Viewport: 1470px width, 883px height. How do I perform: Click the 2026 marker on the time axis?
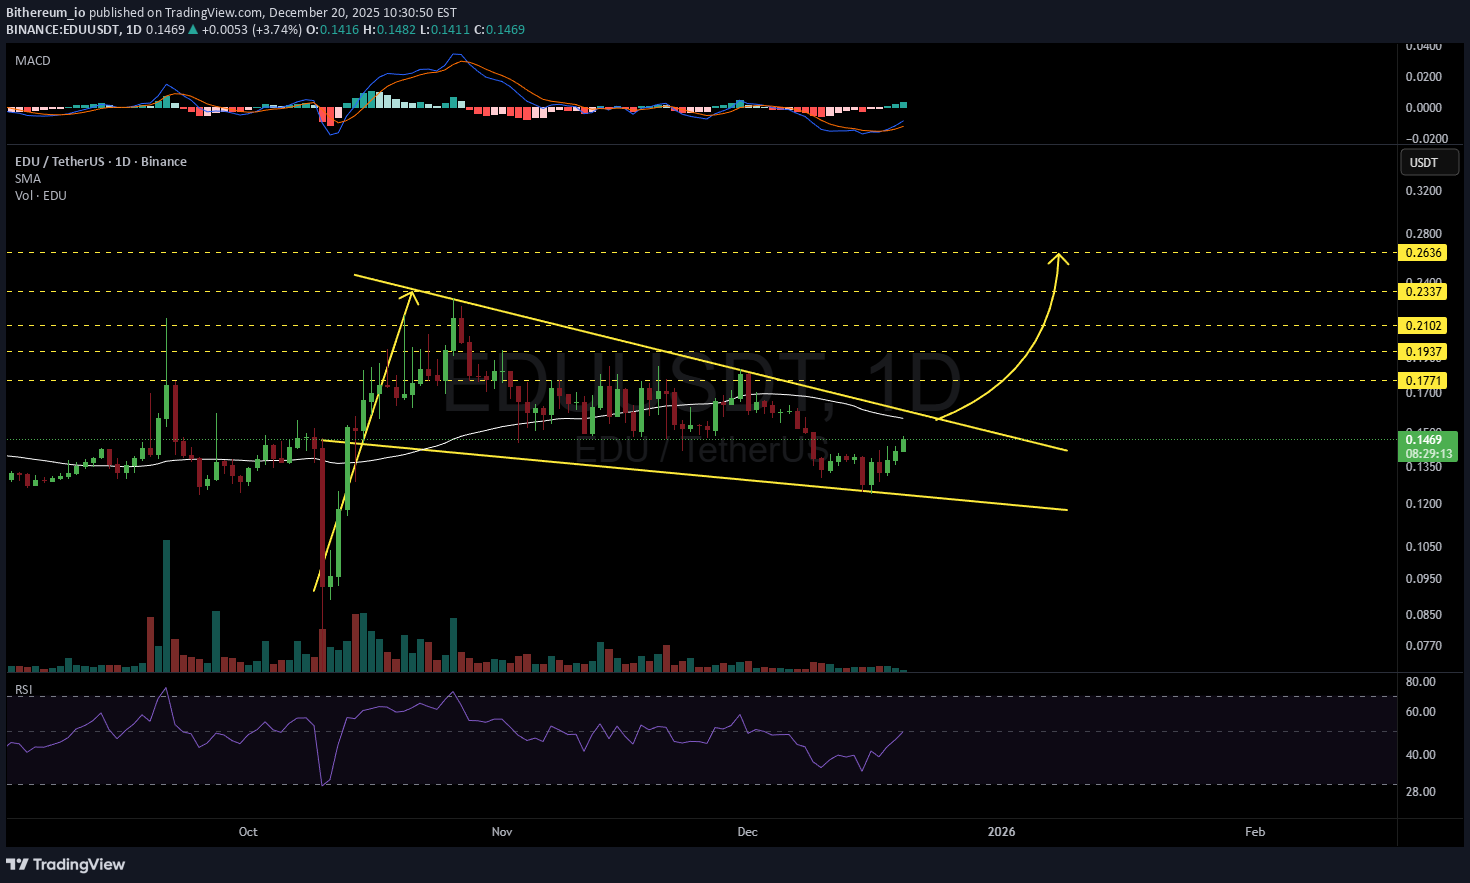click(1001, 832)
